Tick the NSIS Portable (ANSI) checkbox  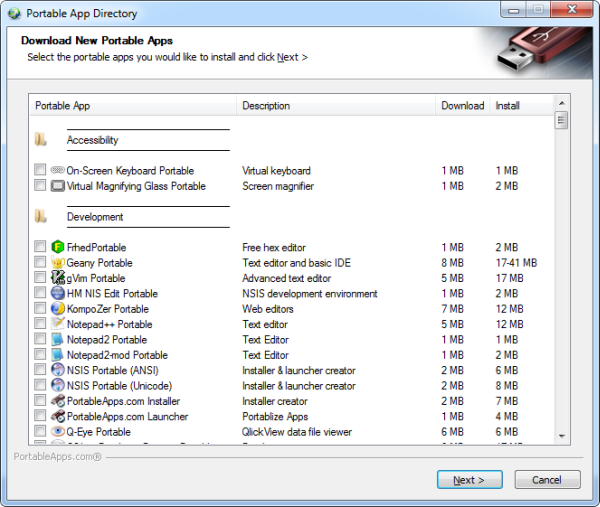(x=40, y=369)
